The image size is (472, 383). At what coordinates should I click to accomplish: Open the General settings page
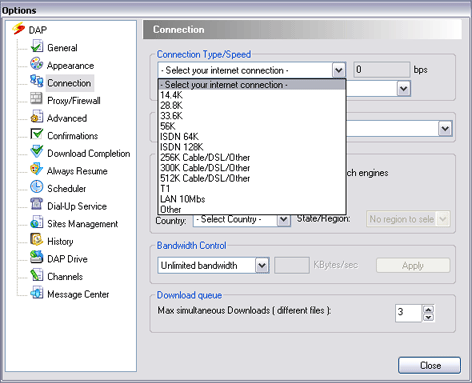tap(62, 48)
